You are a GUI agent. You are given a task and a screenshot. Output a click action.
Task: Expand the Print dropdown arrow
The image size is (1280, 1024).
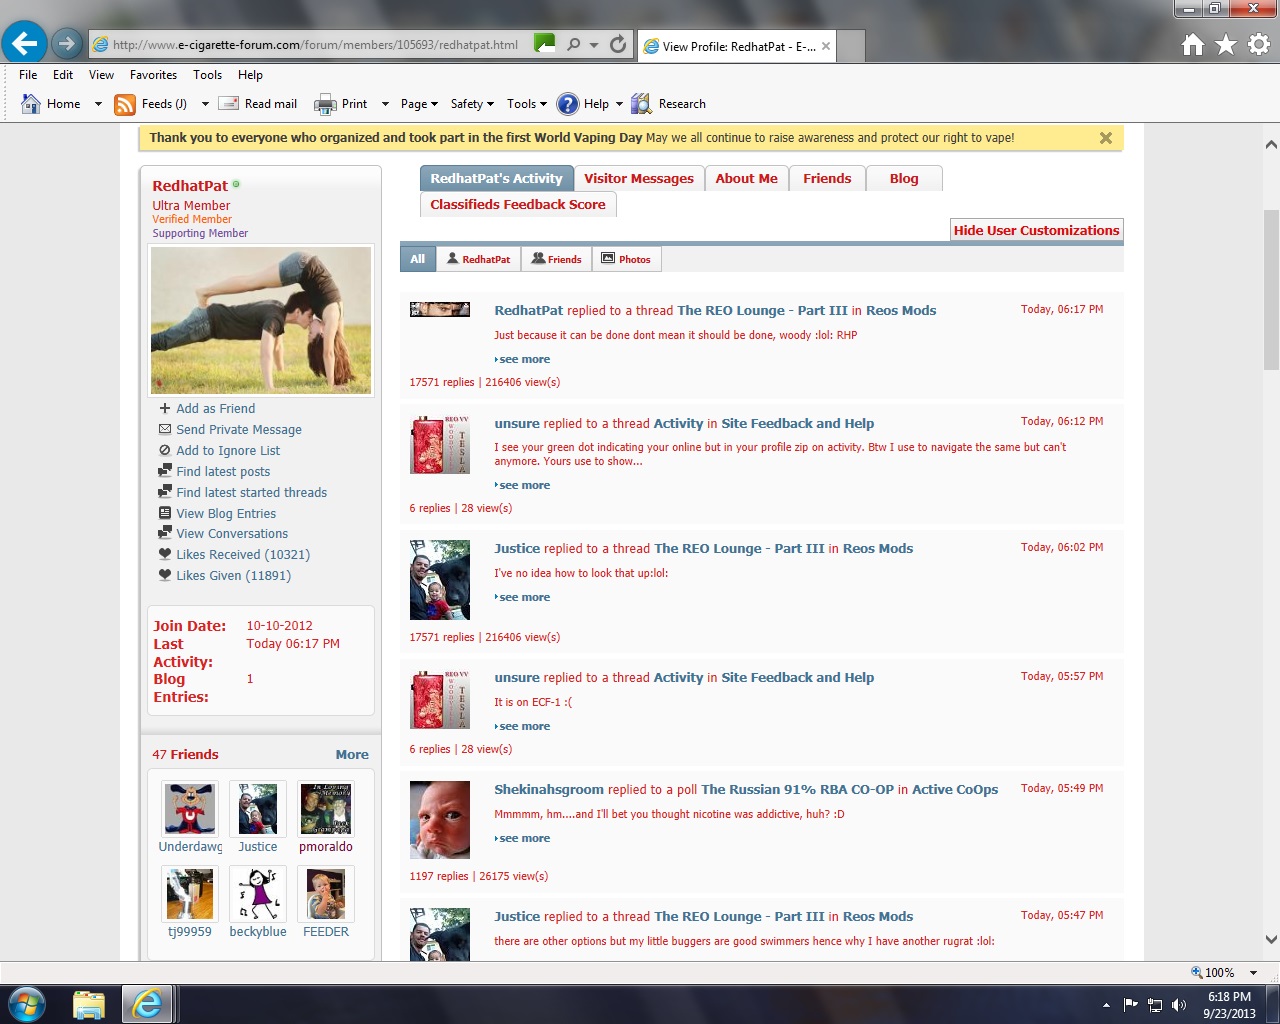click(385, 104)
